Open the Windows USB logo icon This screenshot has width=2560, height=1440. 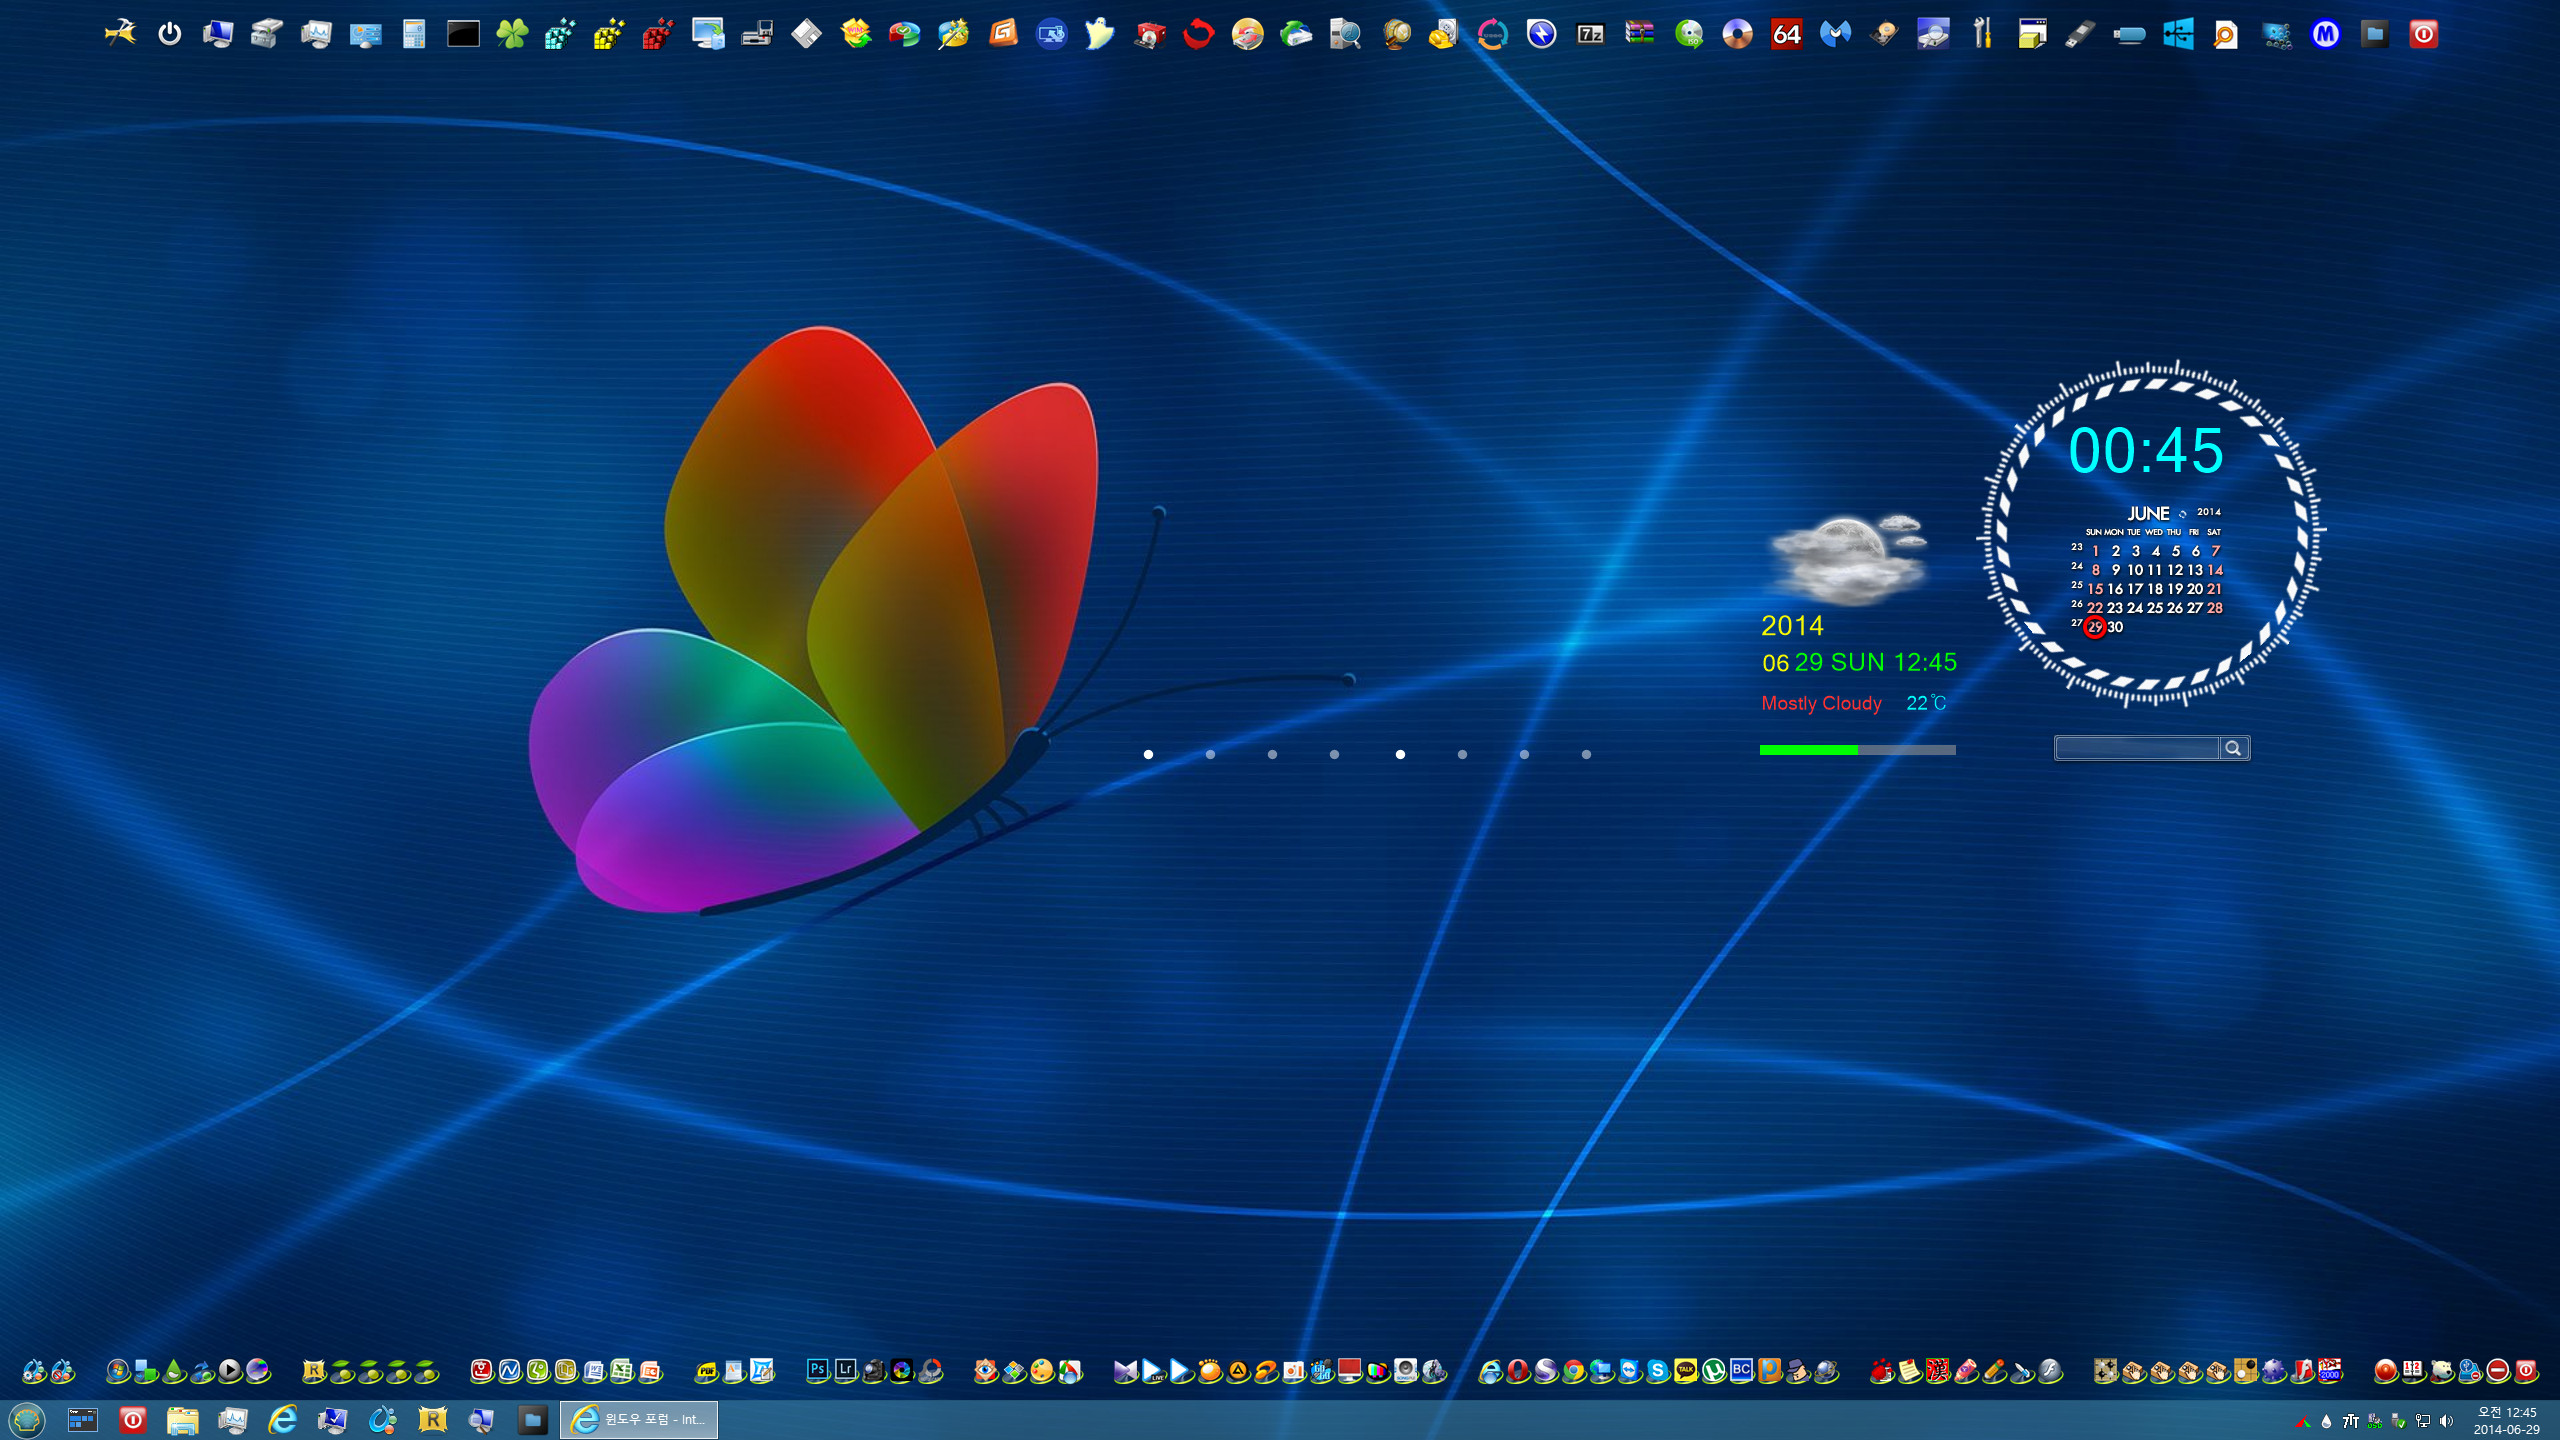click(x=2178, y=34)
